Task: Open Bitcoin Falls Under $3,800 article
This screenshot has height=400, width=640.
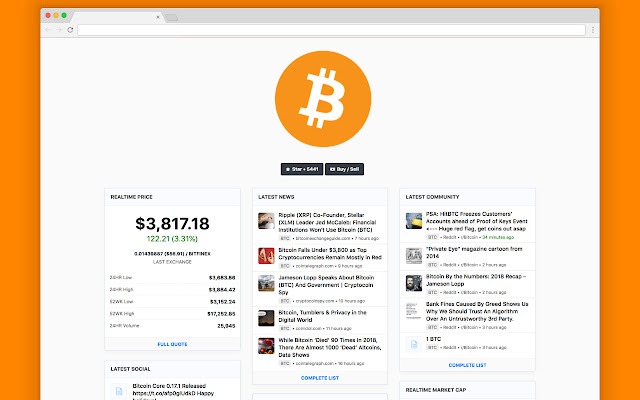Action: (x=330, y=253)
